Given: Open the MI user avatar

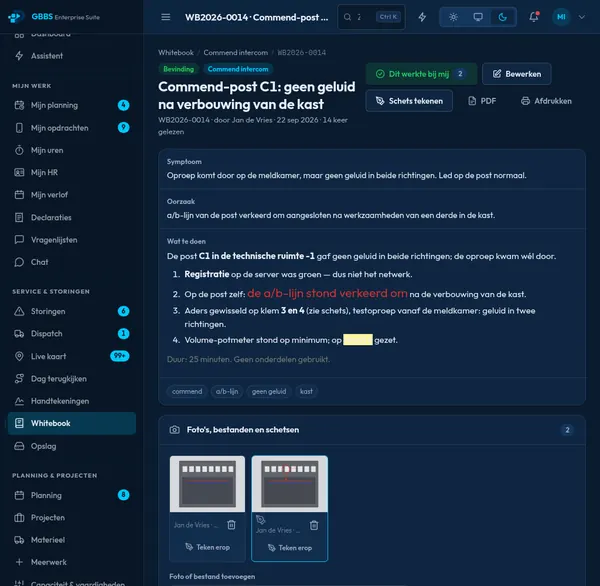Looking at the screenshot, I should 561,17.
